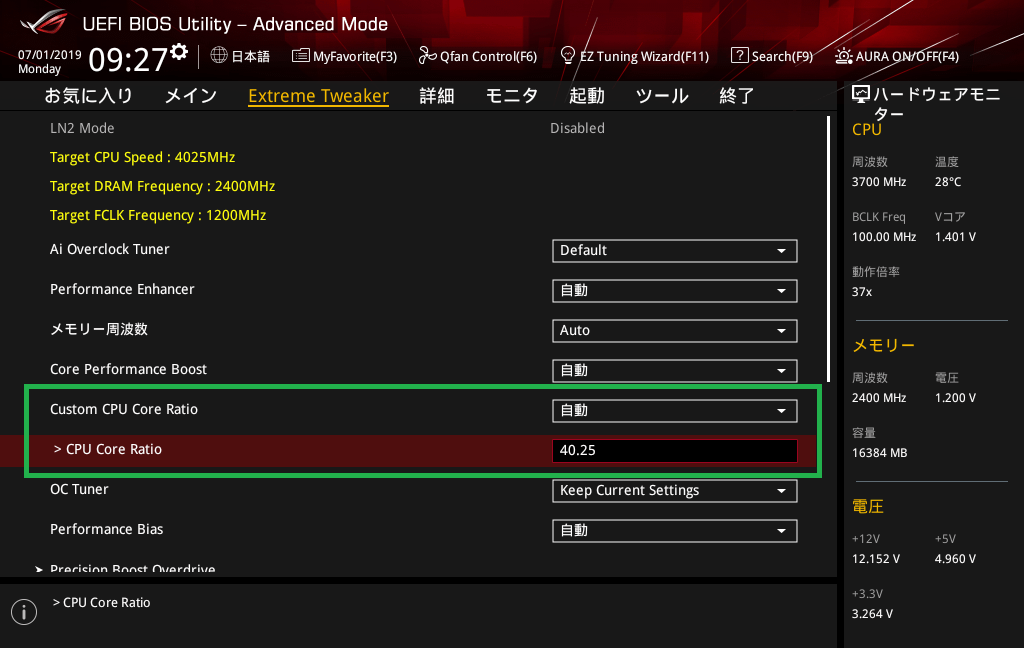This screenshot has height=648, width=1024.
Task: Click the Qfan fan icon
Action: click(427, 56)
